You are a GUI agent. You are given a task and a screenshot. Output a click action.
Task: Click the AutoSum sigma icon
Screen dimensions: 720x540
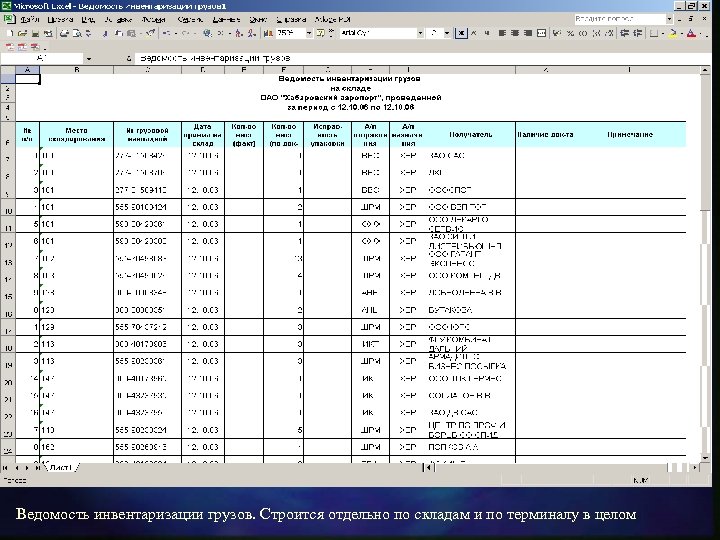tap(220, 33)
